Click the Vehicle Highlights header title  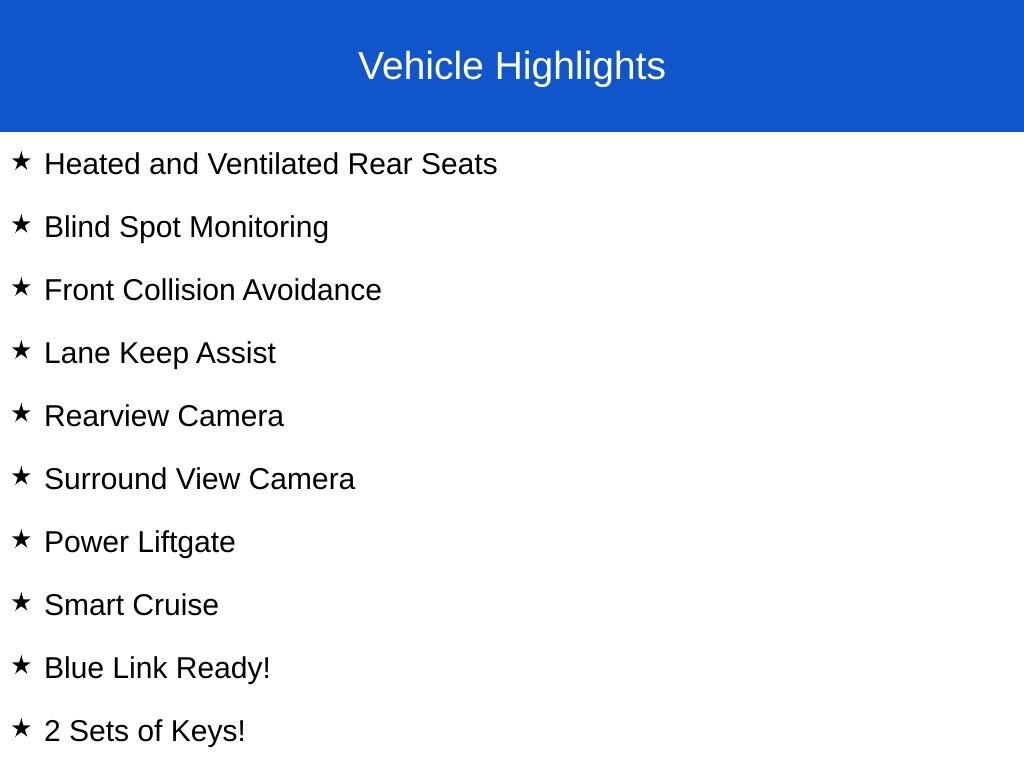click(511, 66)
